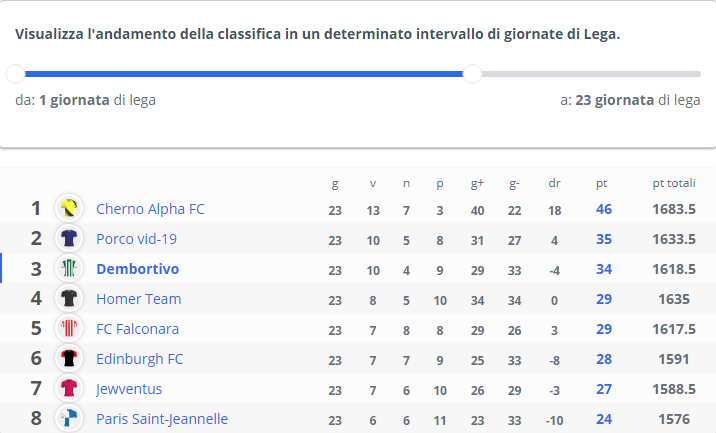Click the pt totali column header
Viewport: 716px width, 433px height.
tap(674, 183)
